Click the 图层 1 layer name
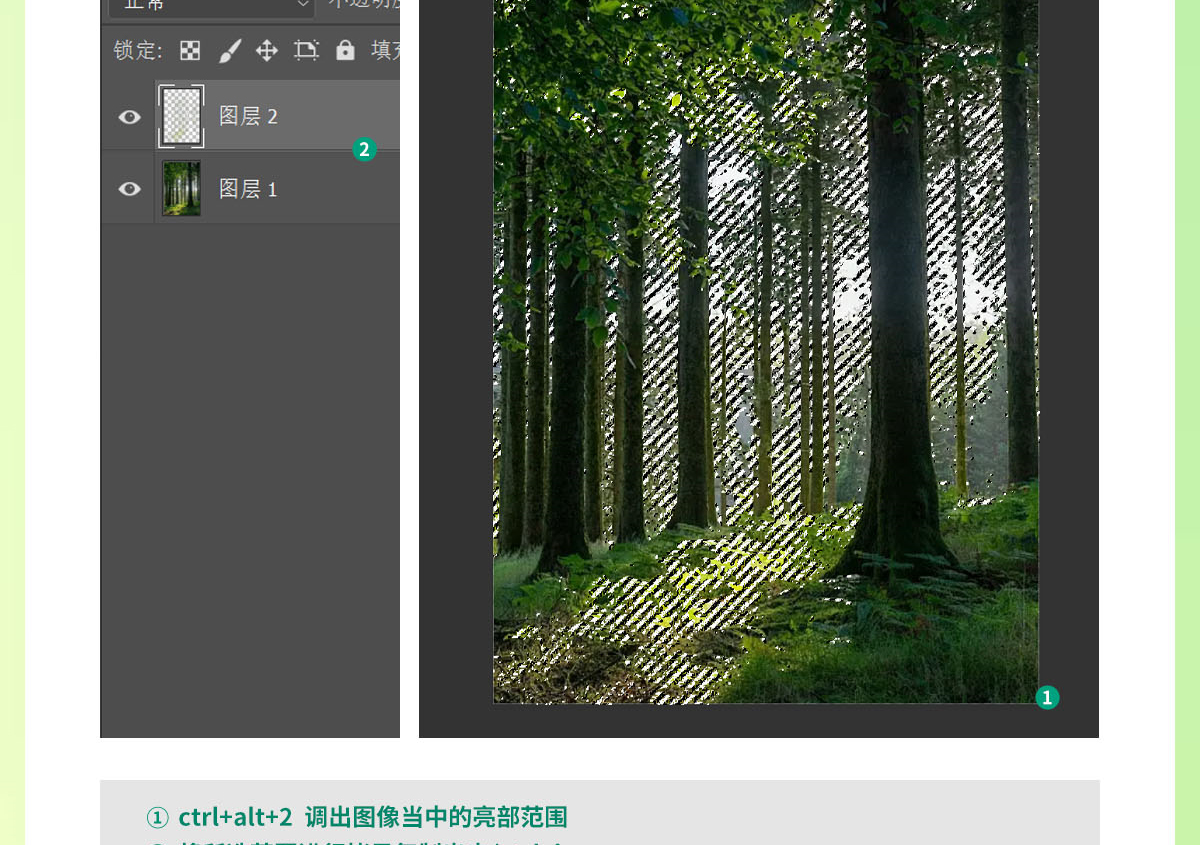 tap(248, 189)
